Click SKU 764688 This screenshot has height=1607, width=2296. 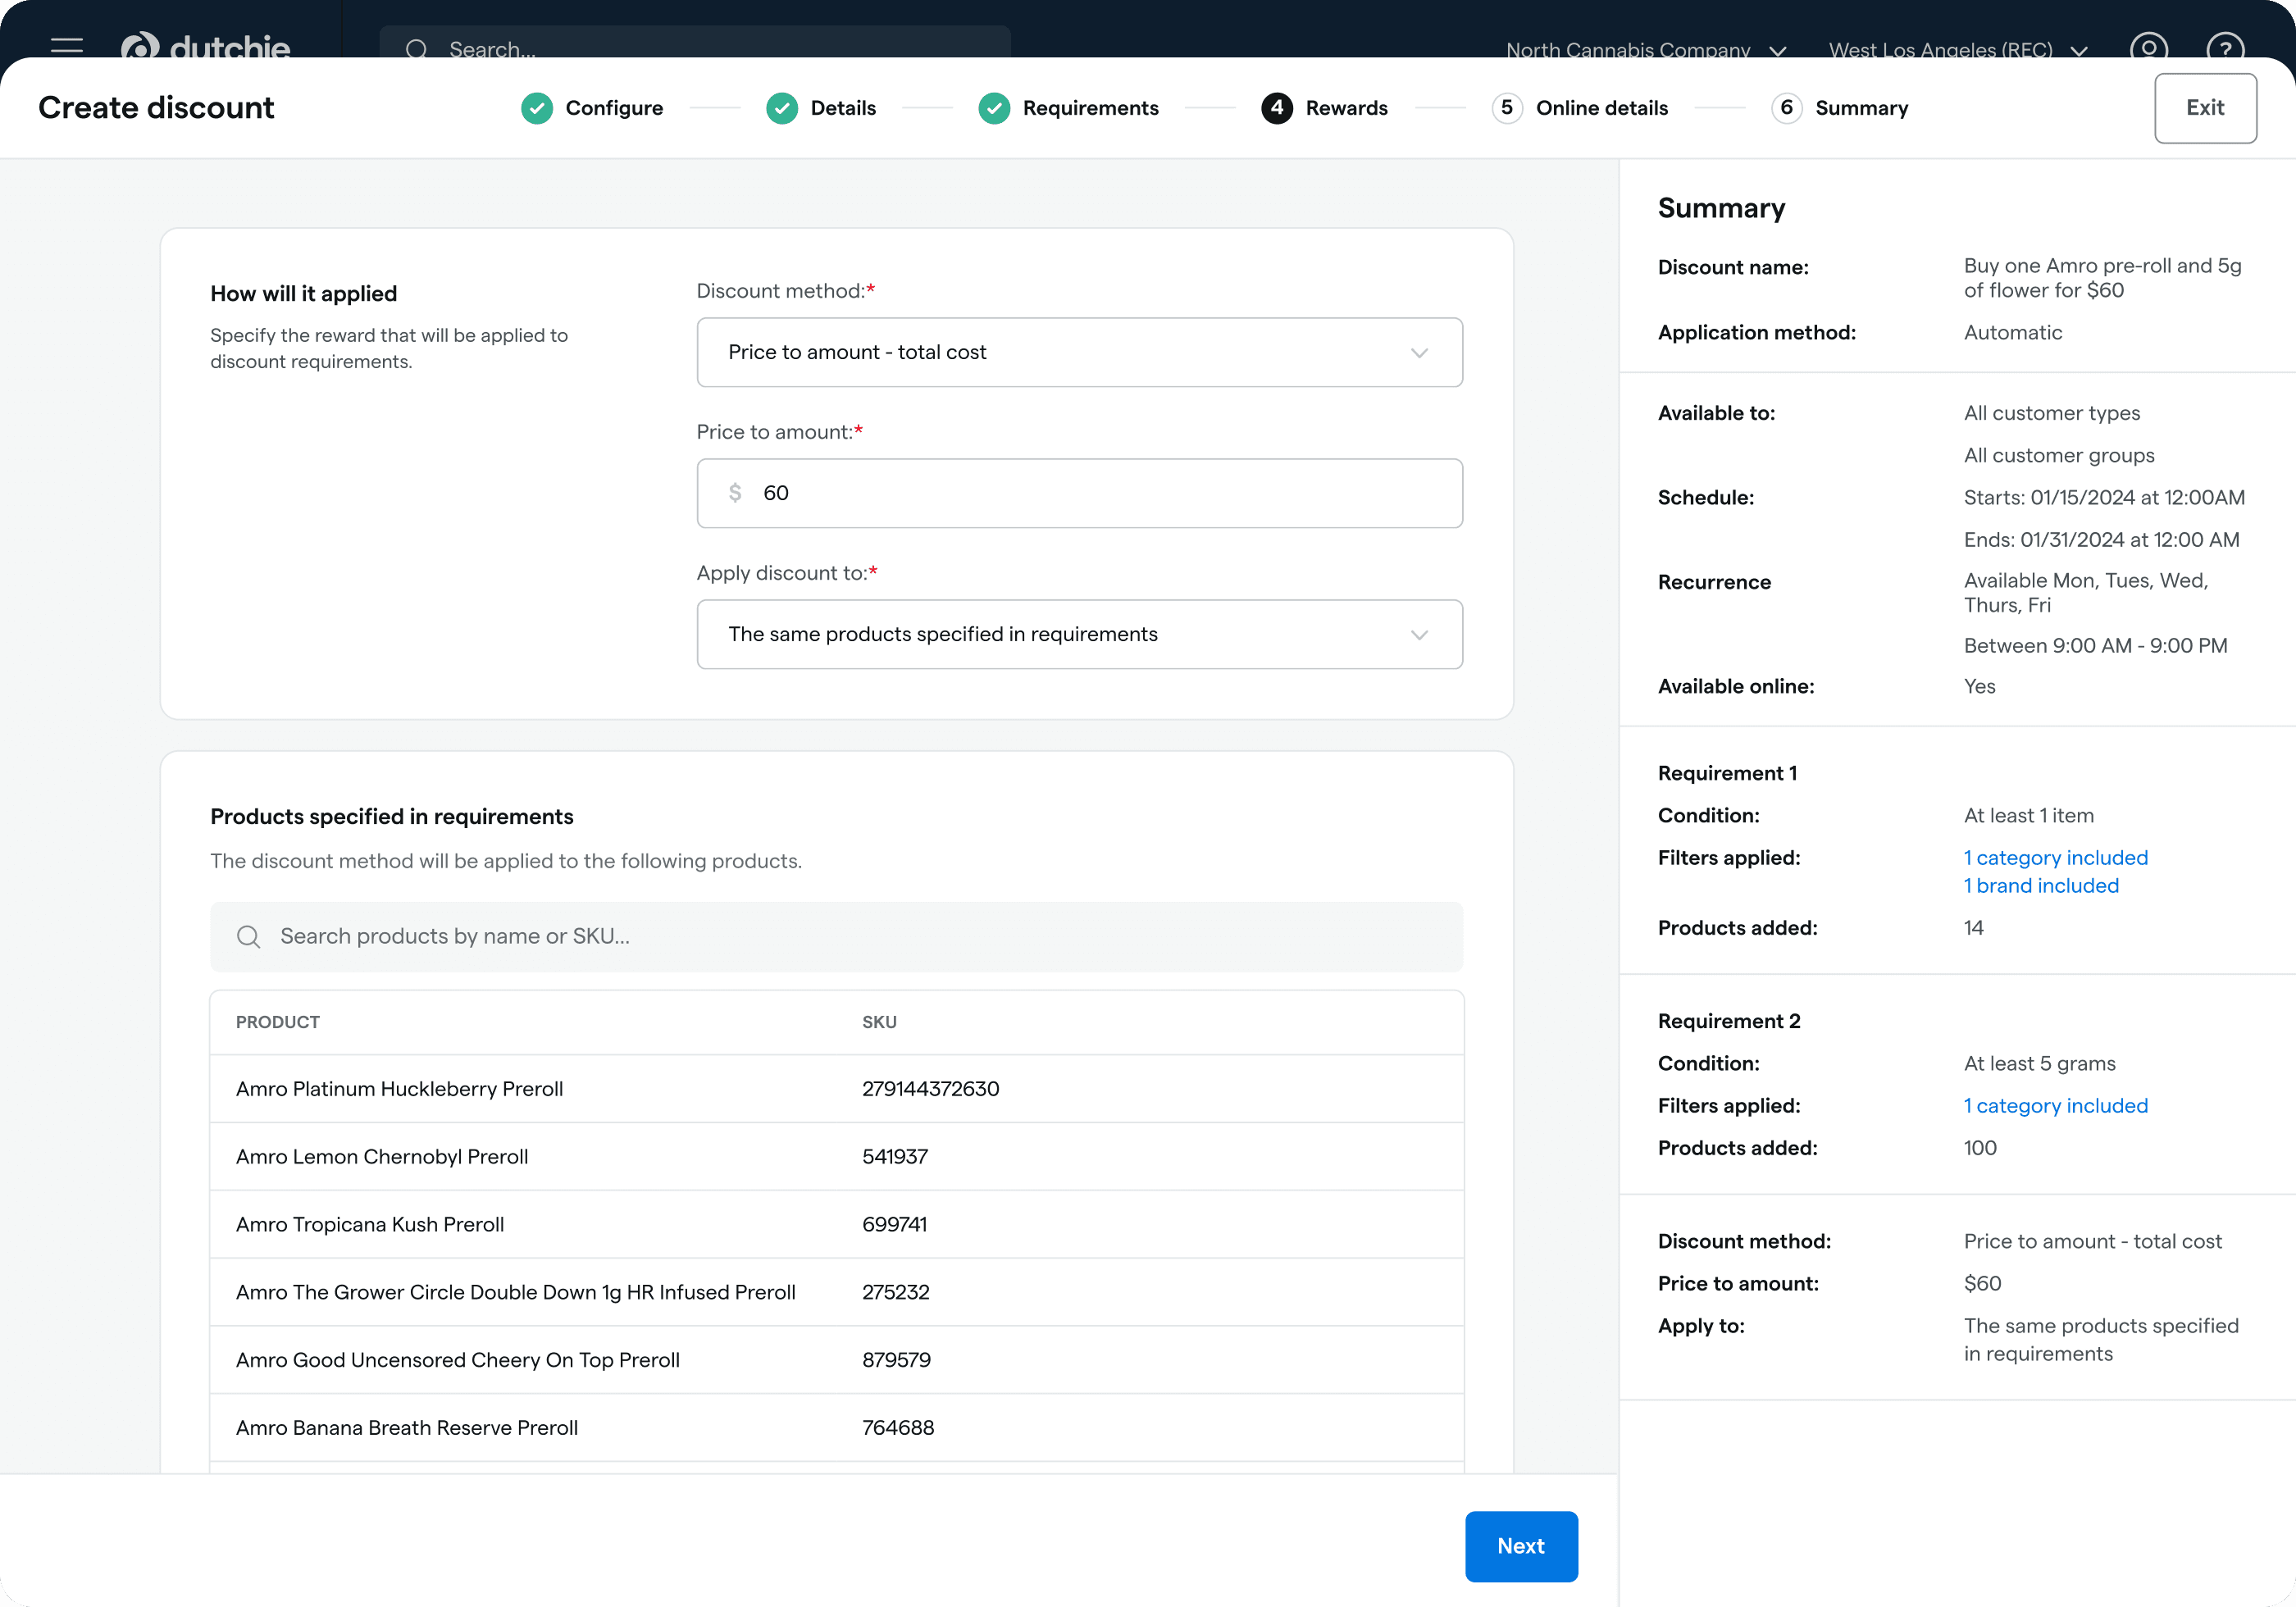pyautogui.click(x=898, y=1428)
